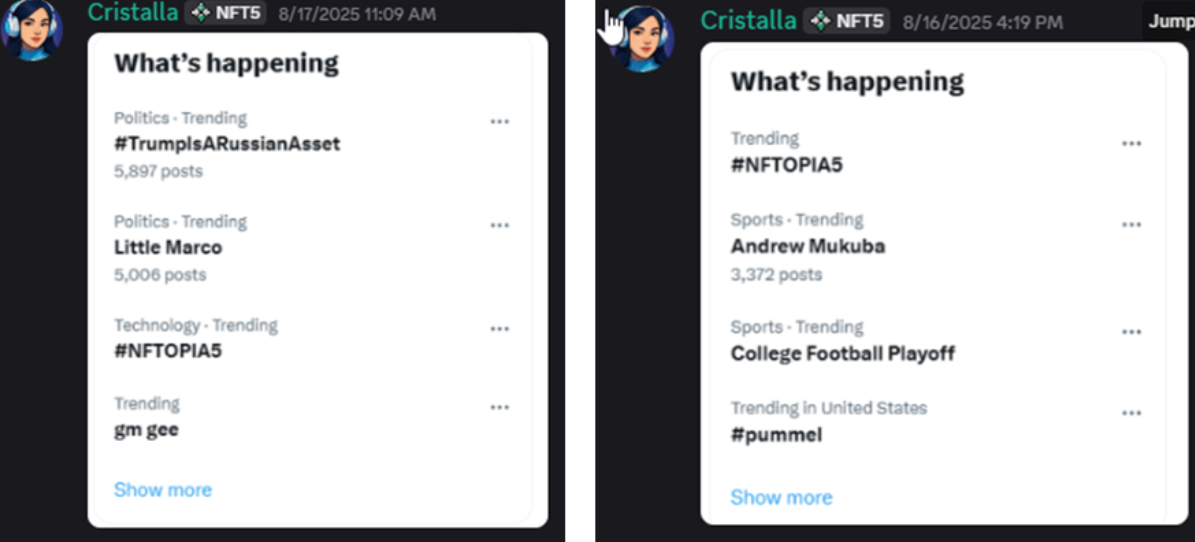Open the #TrumpIsARussianAsset trending topic
This screenshot has height=542, width=1195.
tap(227, 144)
